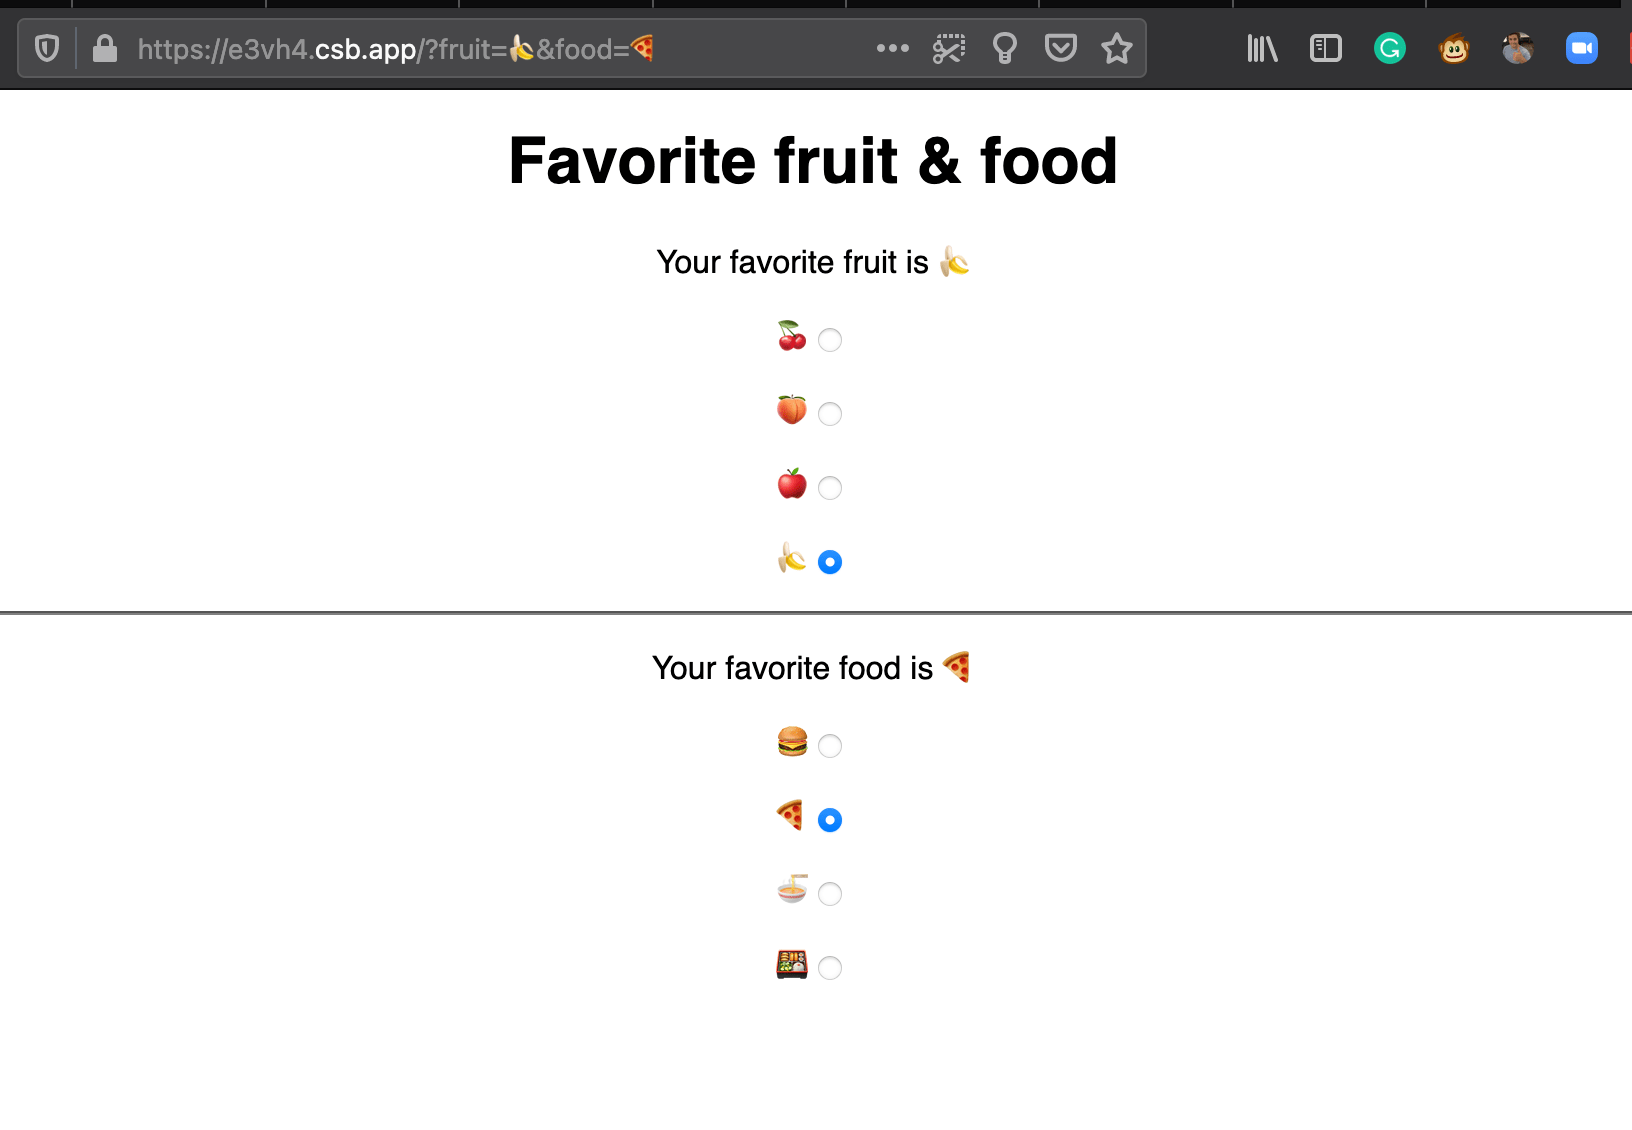Select the bento box radio button
The image size is (1632, 1130).
click(x=830, y=968)
